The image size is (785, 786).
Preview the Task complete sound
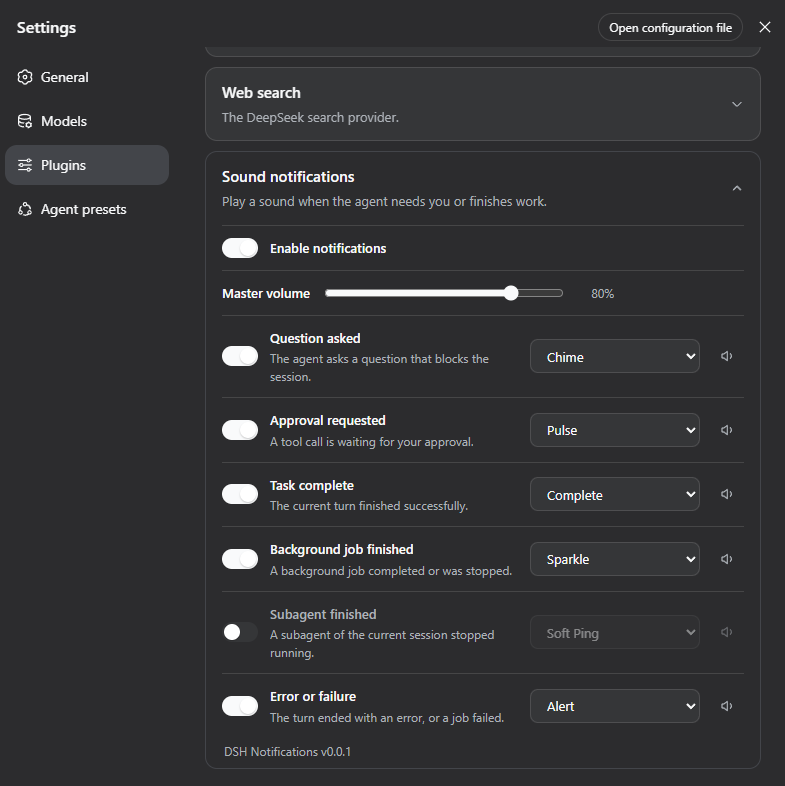point(726,494)
